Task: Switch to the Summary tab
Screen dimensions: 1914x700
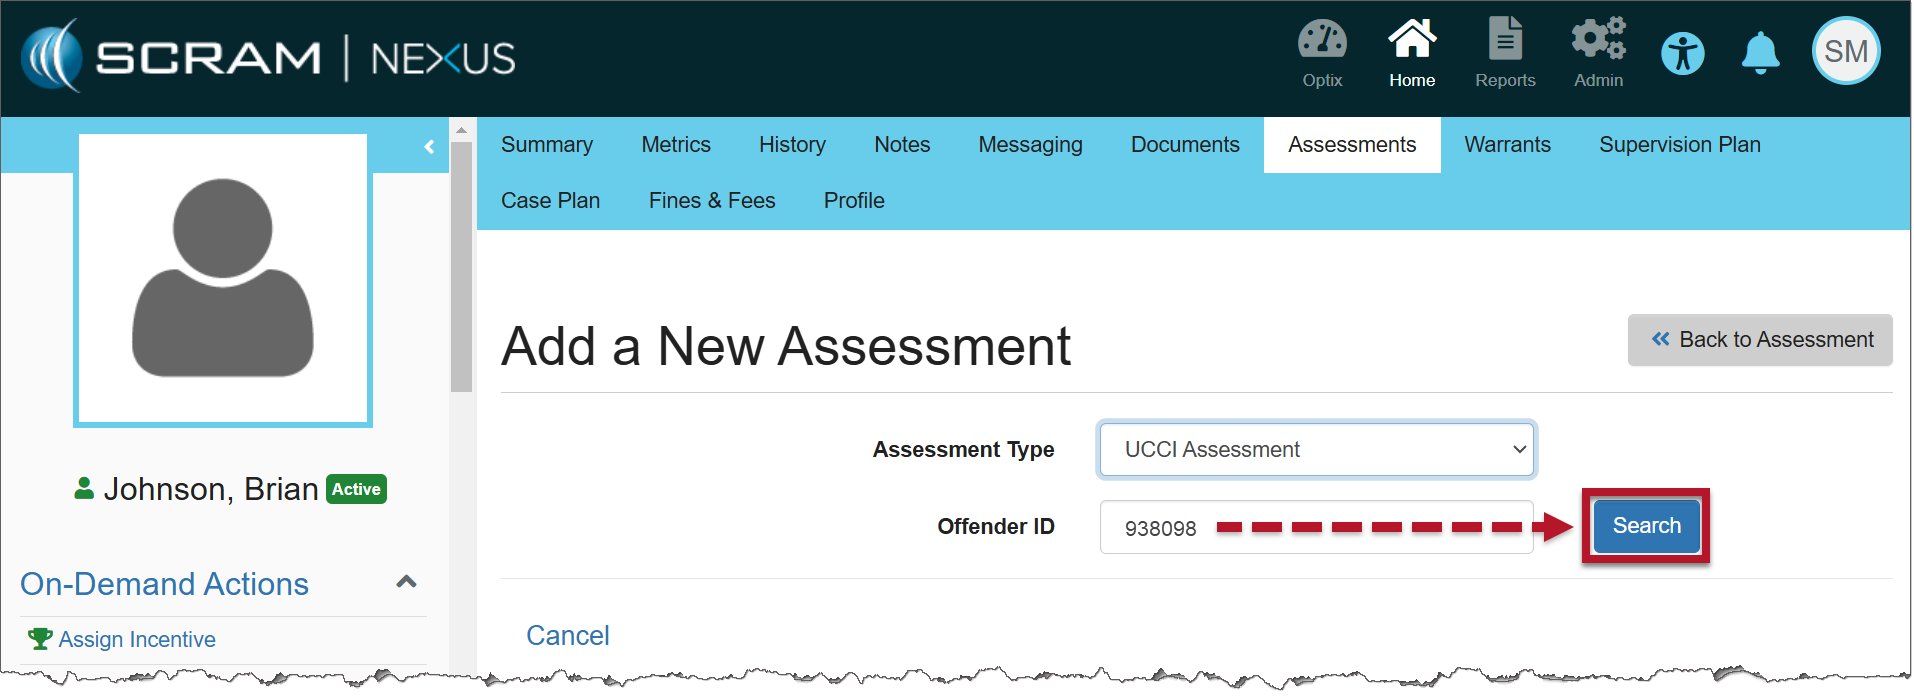Action: [546, 145]
